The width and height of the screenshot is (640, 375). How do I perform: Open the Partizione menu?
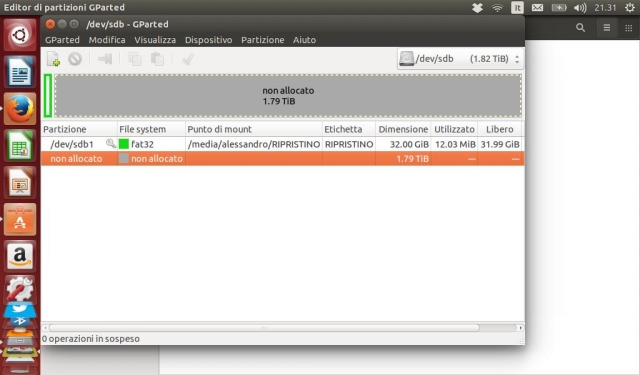click(262, 40)
